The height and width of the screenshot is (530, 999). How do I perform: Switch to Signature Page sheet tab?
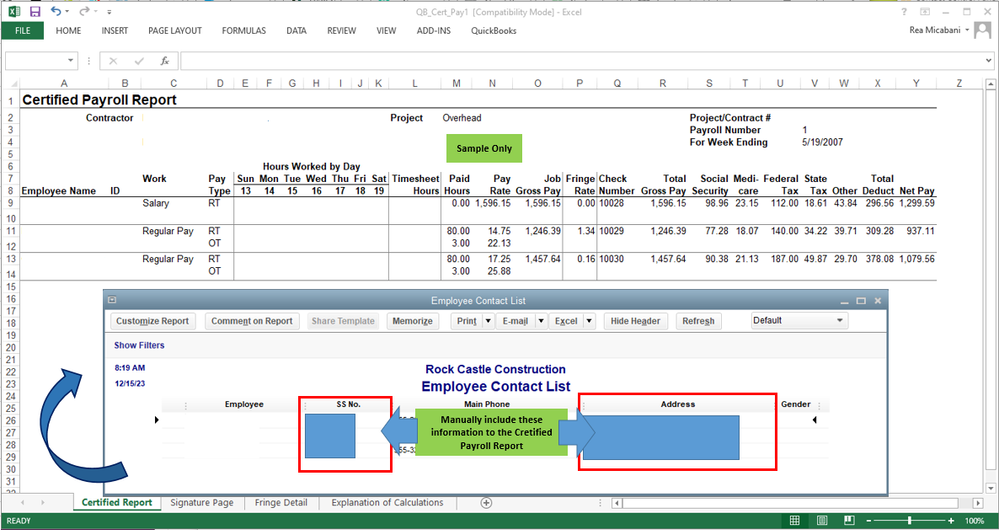click(202, 503)
